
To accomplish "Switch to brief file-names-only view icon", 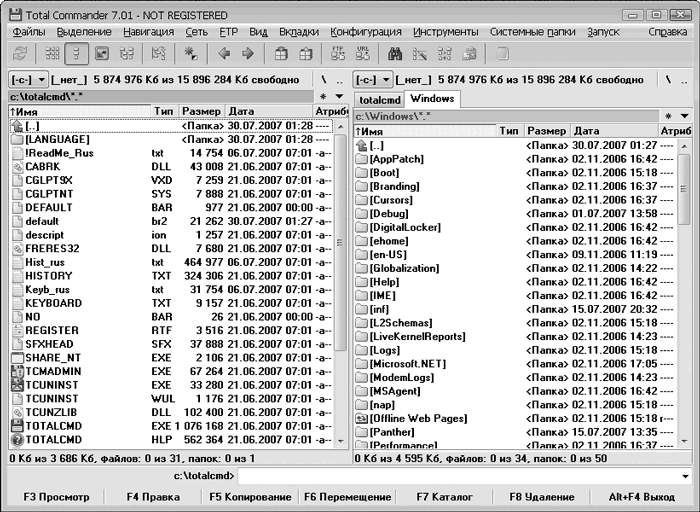I will (52, 54).
